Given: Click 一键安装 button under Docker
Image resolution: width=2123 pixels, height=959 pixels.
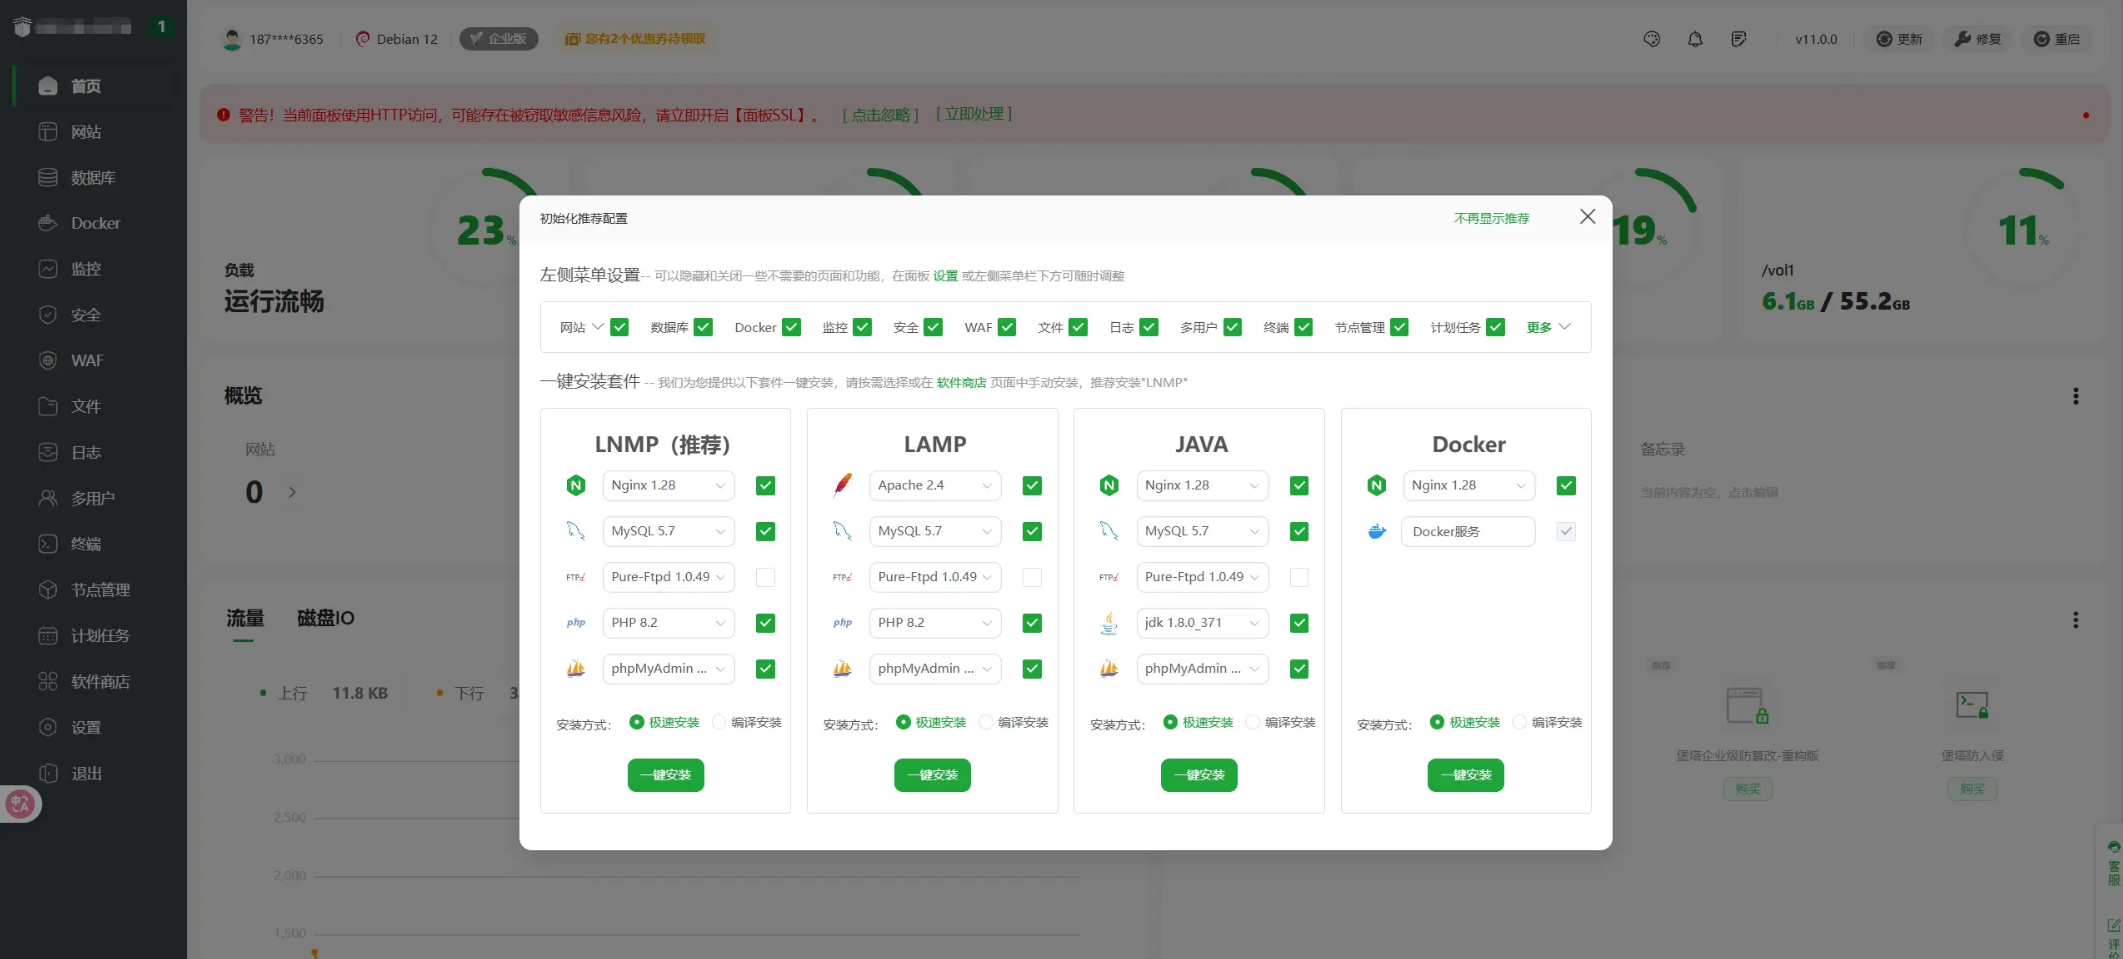Looking at the screenshot, I should click(x=1465, y=775).
